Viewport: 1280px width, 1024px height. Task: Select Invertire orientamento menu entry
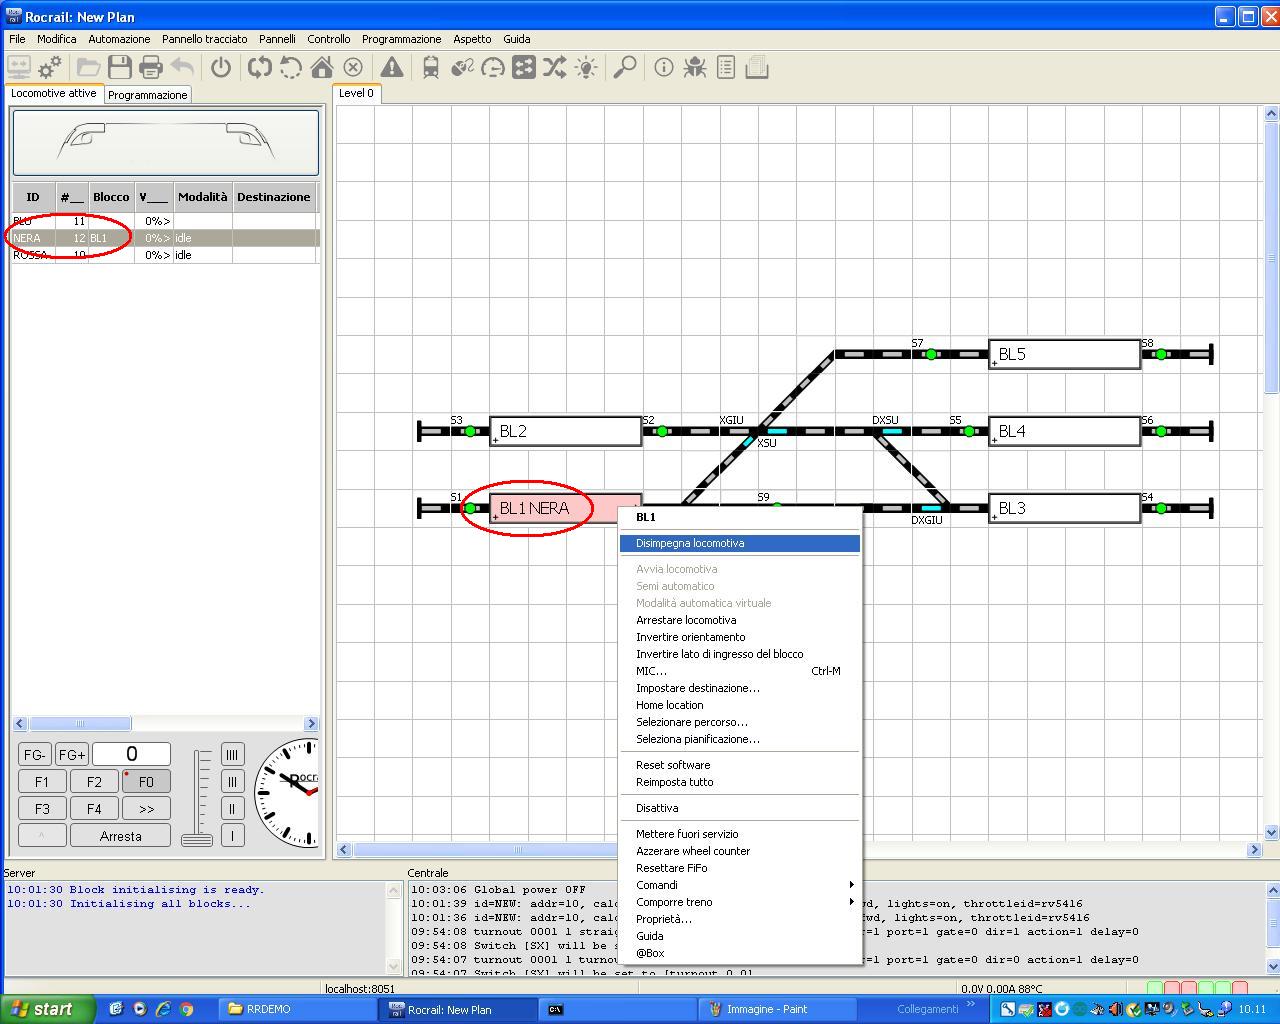point(740,637)
